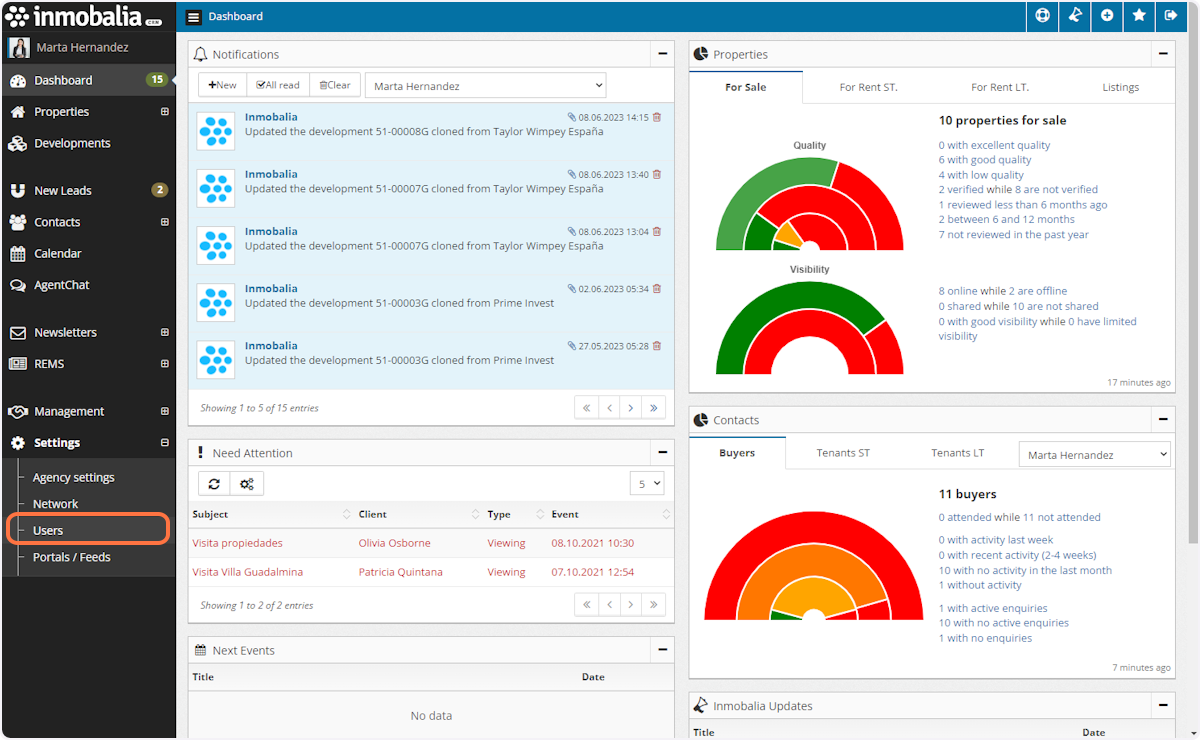
Task: Open Need Attention settings gears icon
Action: [246, 484]
